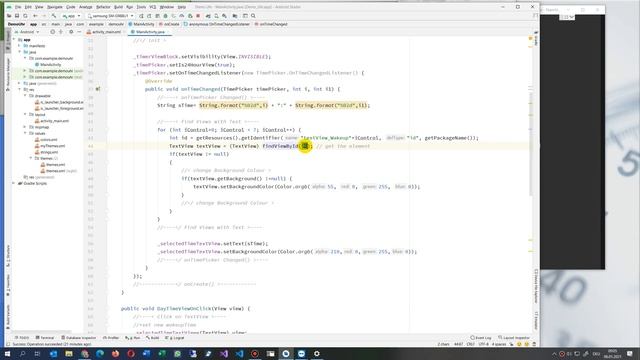
Task: Collapse the app module tree node
Action: pos(14,40)
